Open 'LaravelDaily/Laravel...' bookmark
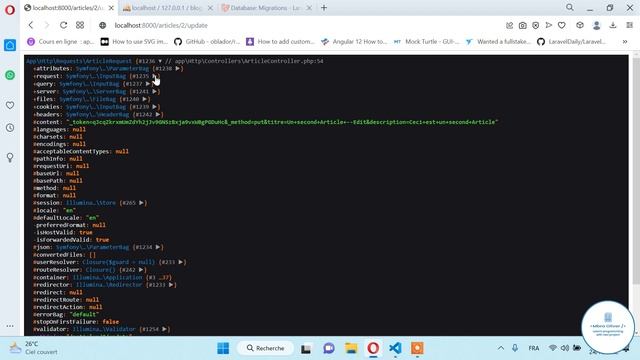The image size is (640, 360). click(571, 42)
